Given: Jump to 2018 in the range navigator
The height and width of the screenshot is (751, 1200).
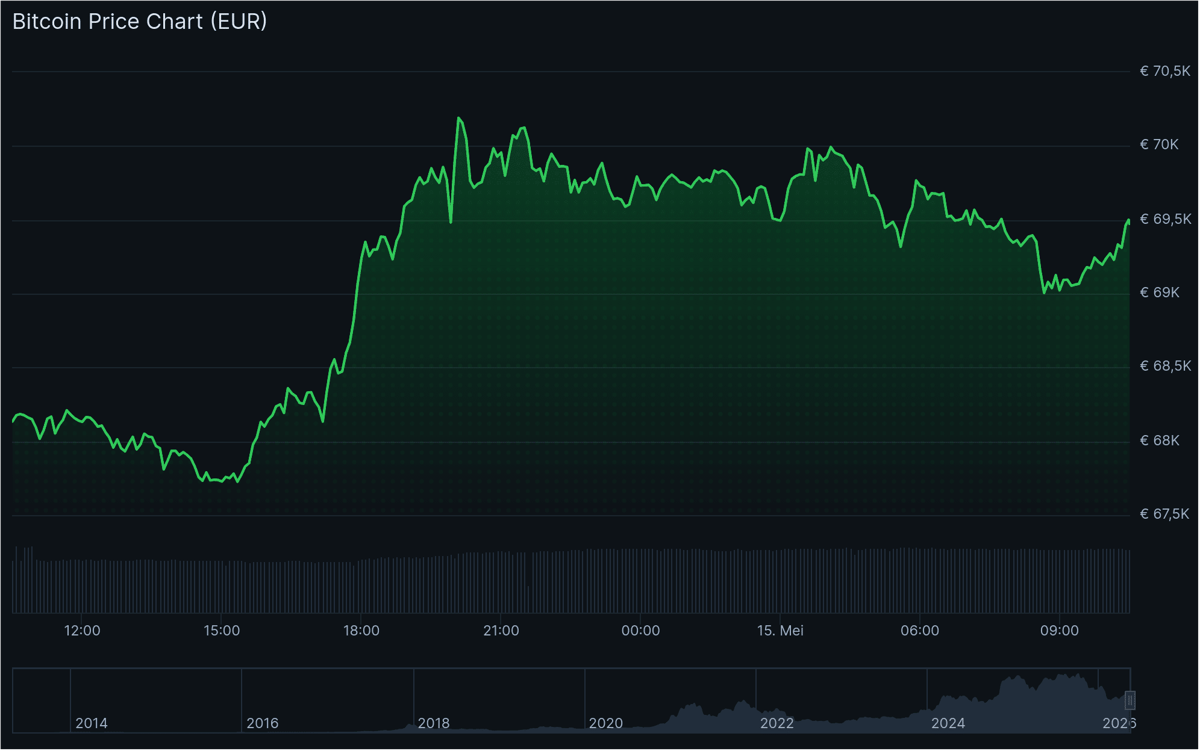Looking at the screenshot, I should point(434,723).
